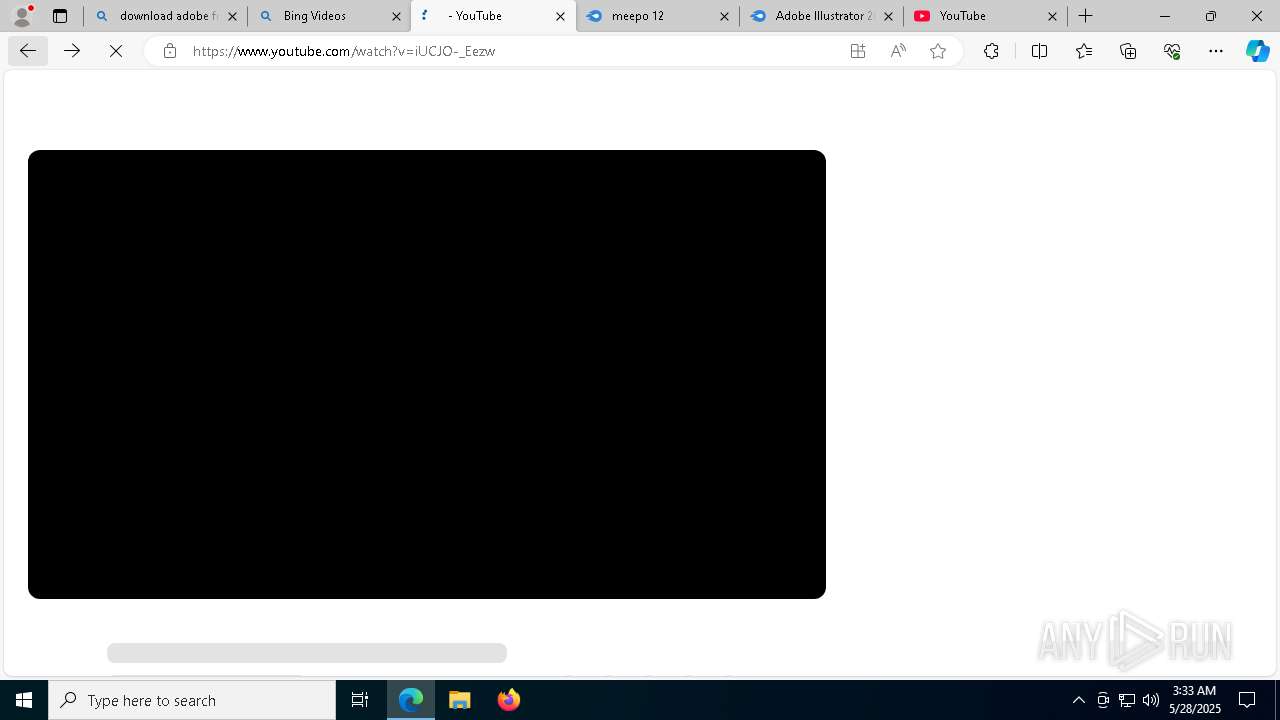The width and height of the screenshot is (1280, 720).
Task: Open the Favorites list icon
Action: [1084, 51]
